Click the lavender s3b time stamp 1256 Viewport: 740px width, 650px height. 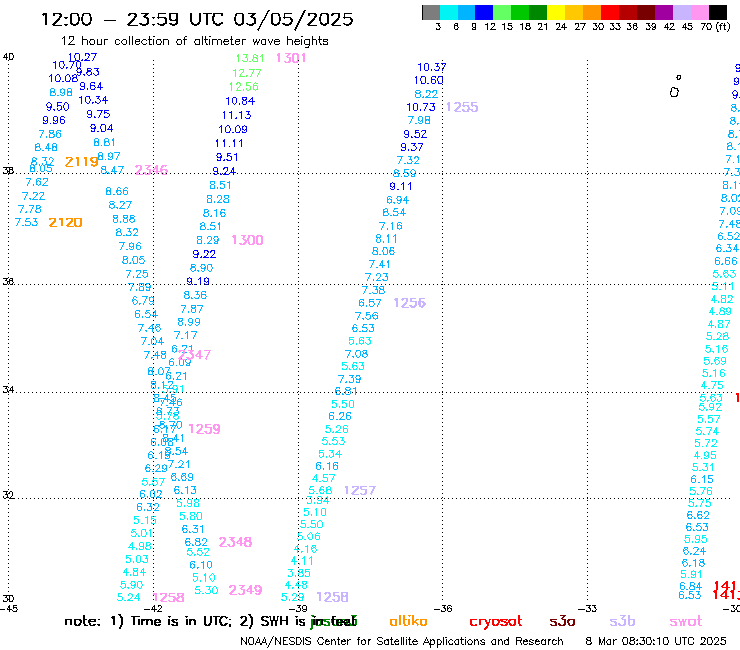(x=410, y=303)
